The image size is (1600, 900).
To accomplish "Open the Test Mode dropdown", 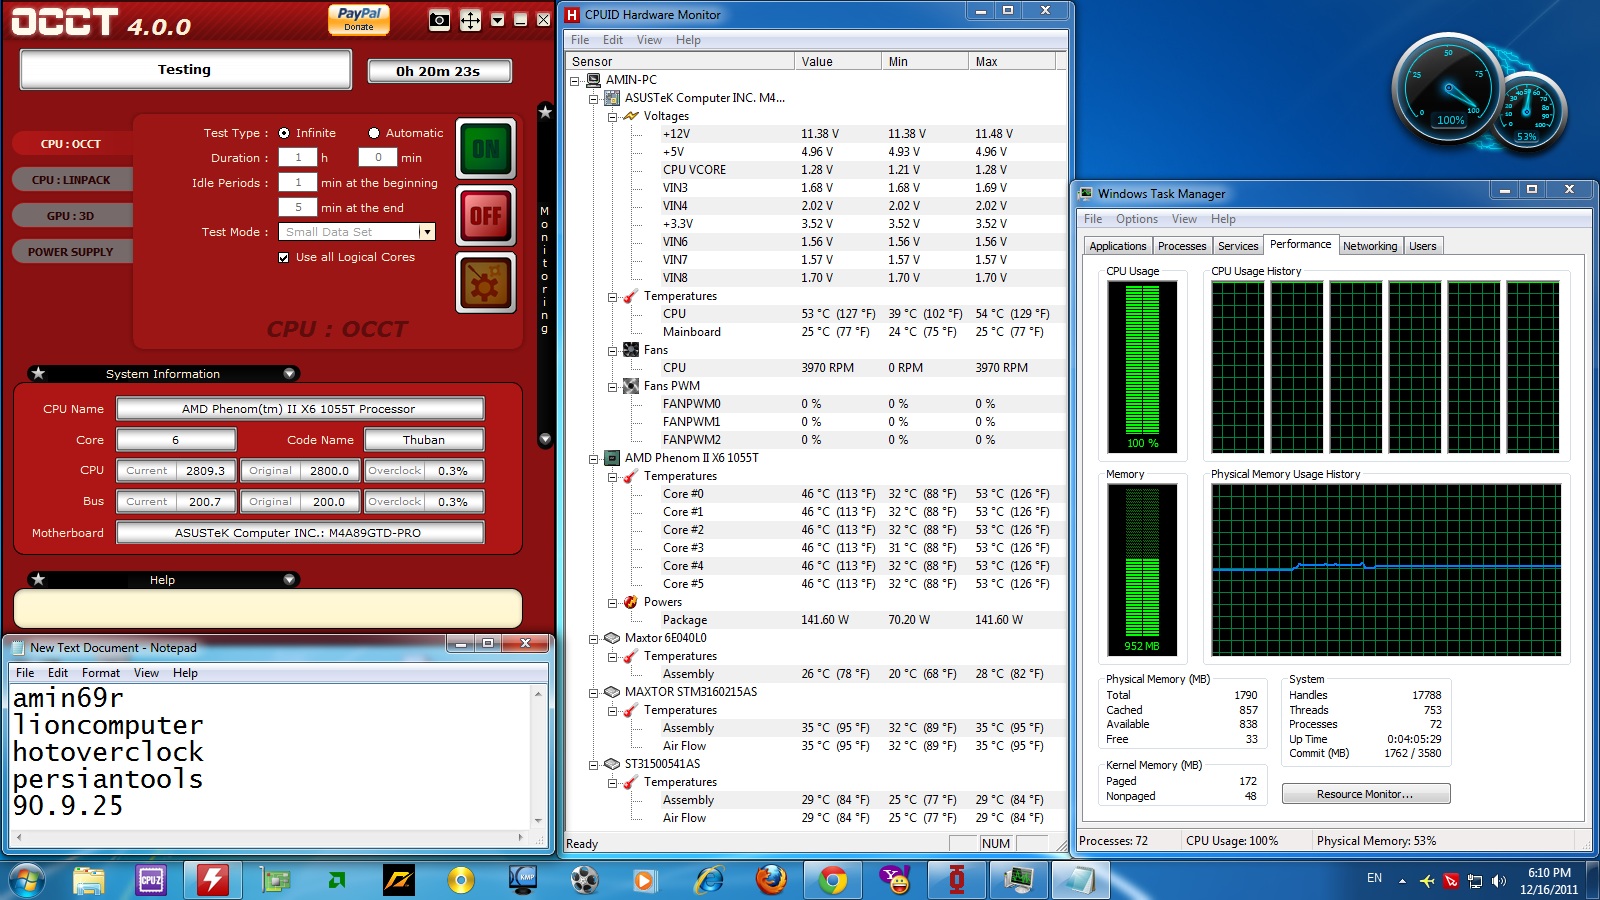I will [427, 232].
